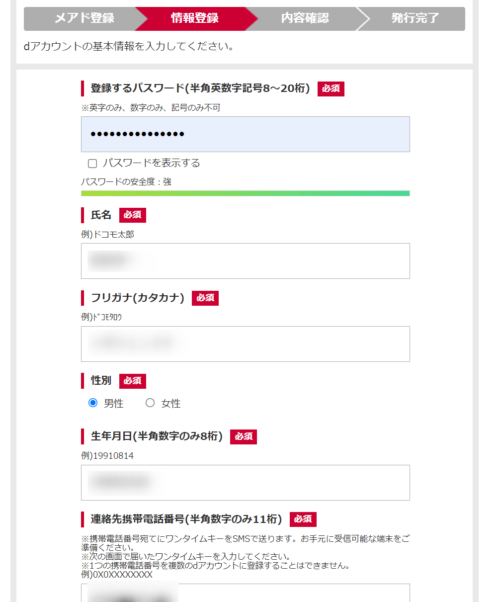Click the パスワードを表示する label text

tap(151, 163)
